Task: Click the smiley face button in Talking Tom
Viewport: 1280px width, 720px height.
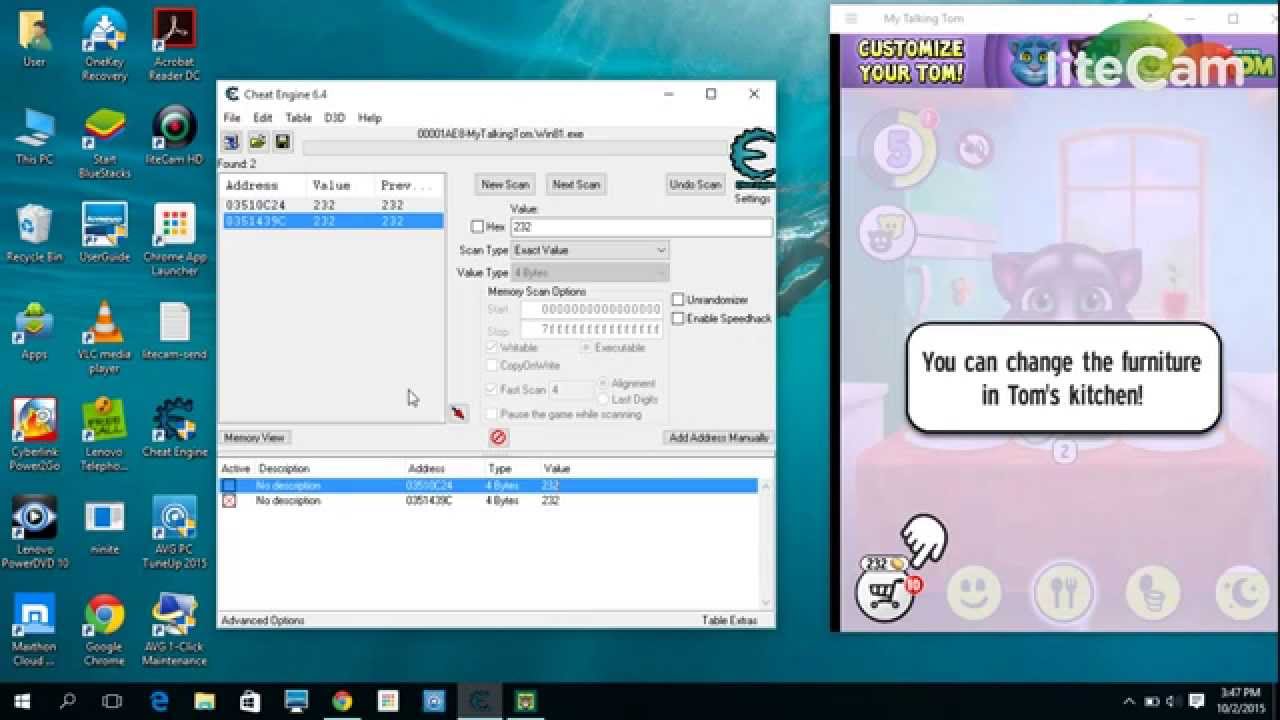Action: coord(973,593)
